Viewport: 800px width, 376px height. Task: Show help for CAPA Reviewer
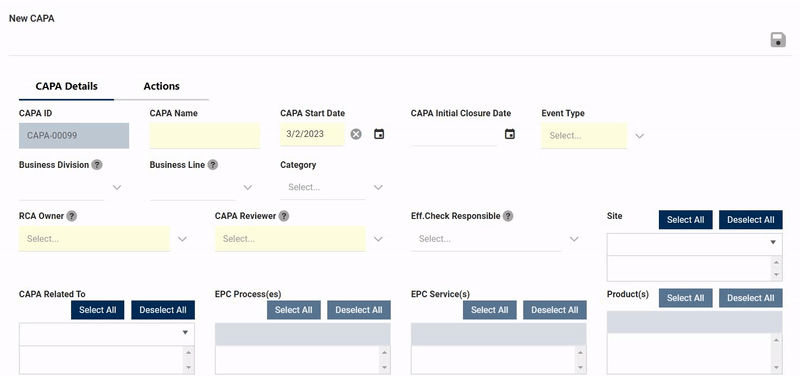click(x=284, y=216)
